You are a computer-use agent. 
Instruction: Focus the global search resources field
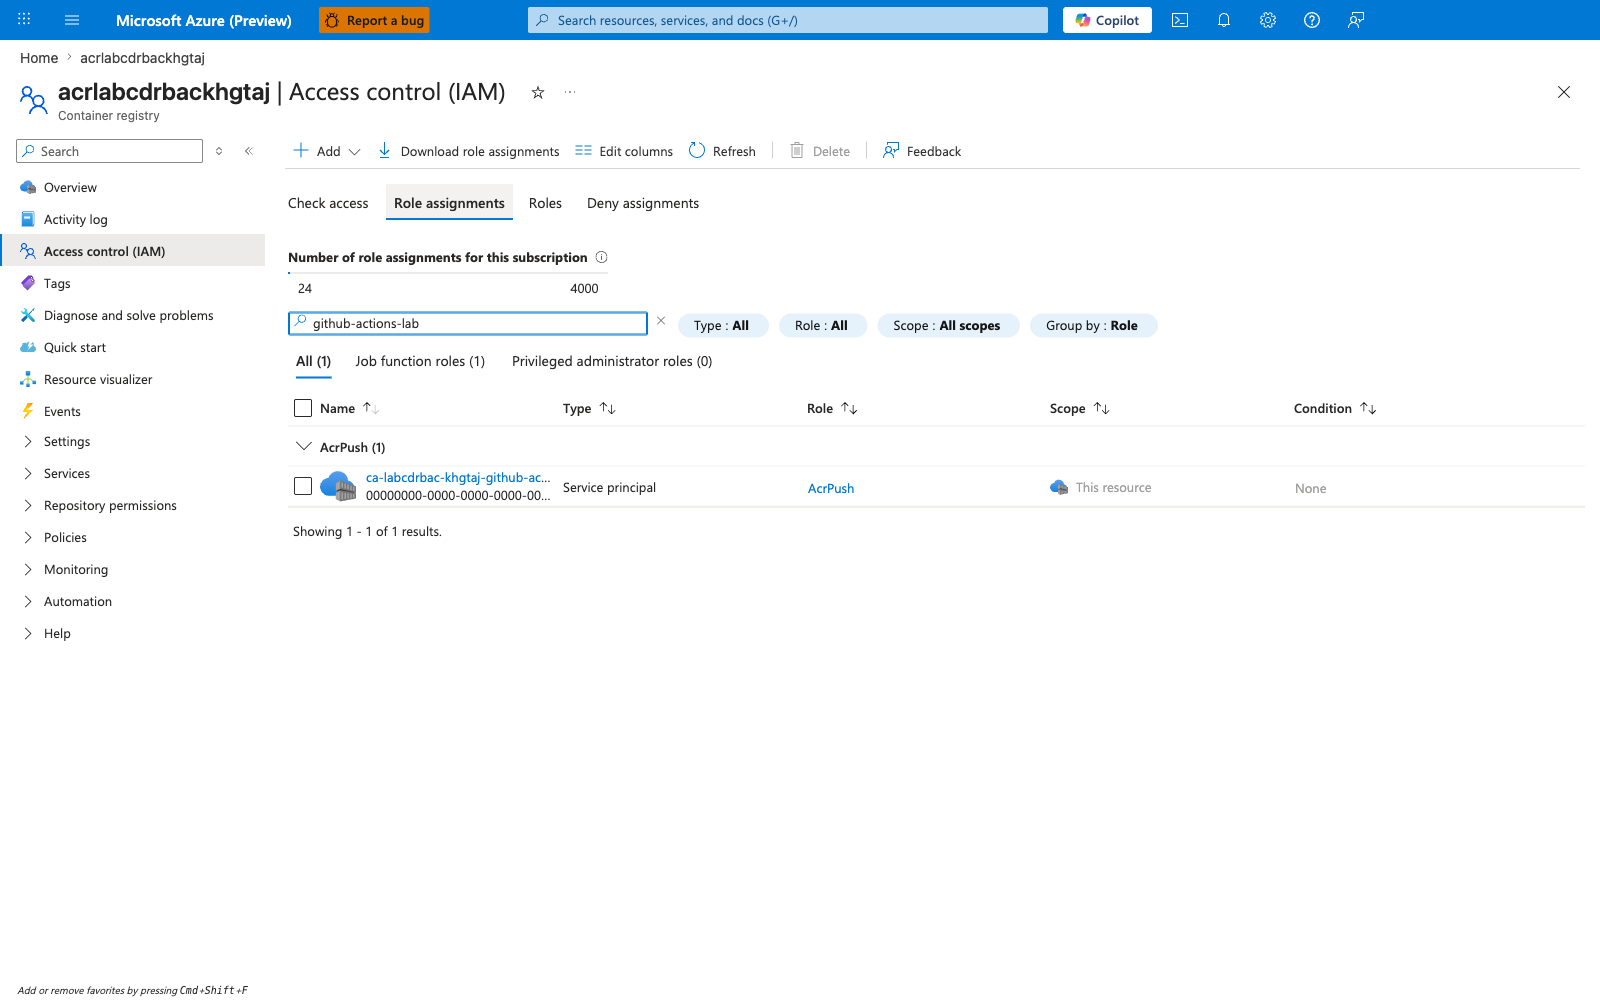pyautogui.click(x=788, y=20)
